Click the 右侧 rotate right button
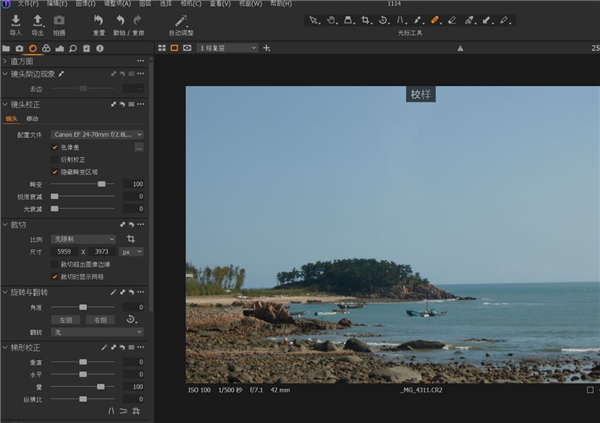 pos(100,320)
